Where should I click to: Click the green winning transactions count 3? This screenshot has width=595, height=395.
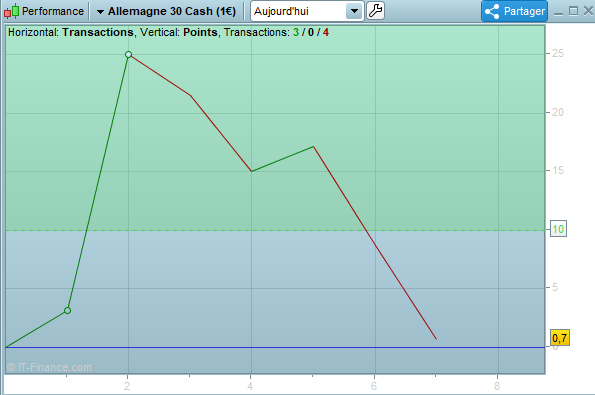point(296,32)
